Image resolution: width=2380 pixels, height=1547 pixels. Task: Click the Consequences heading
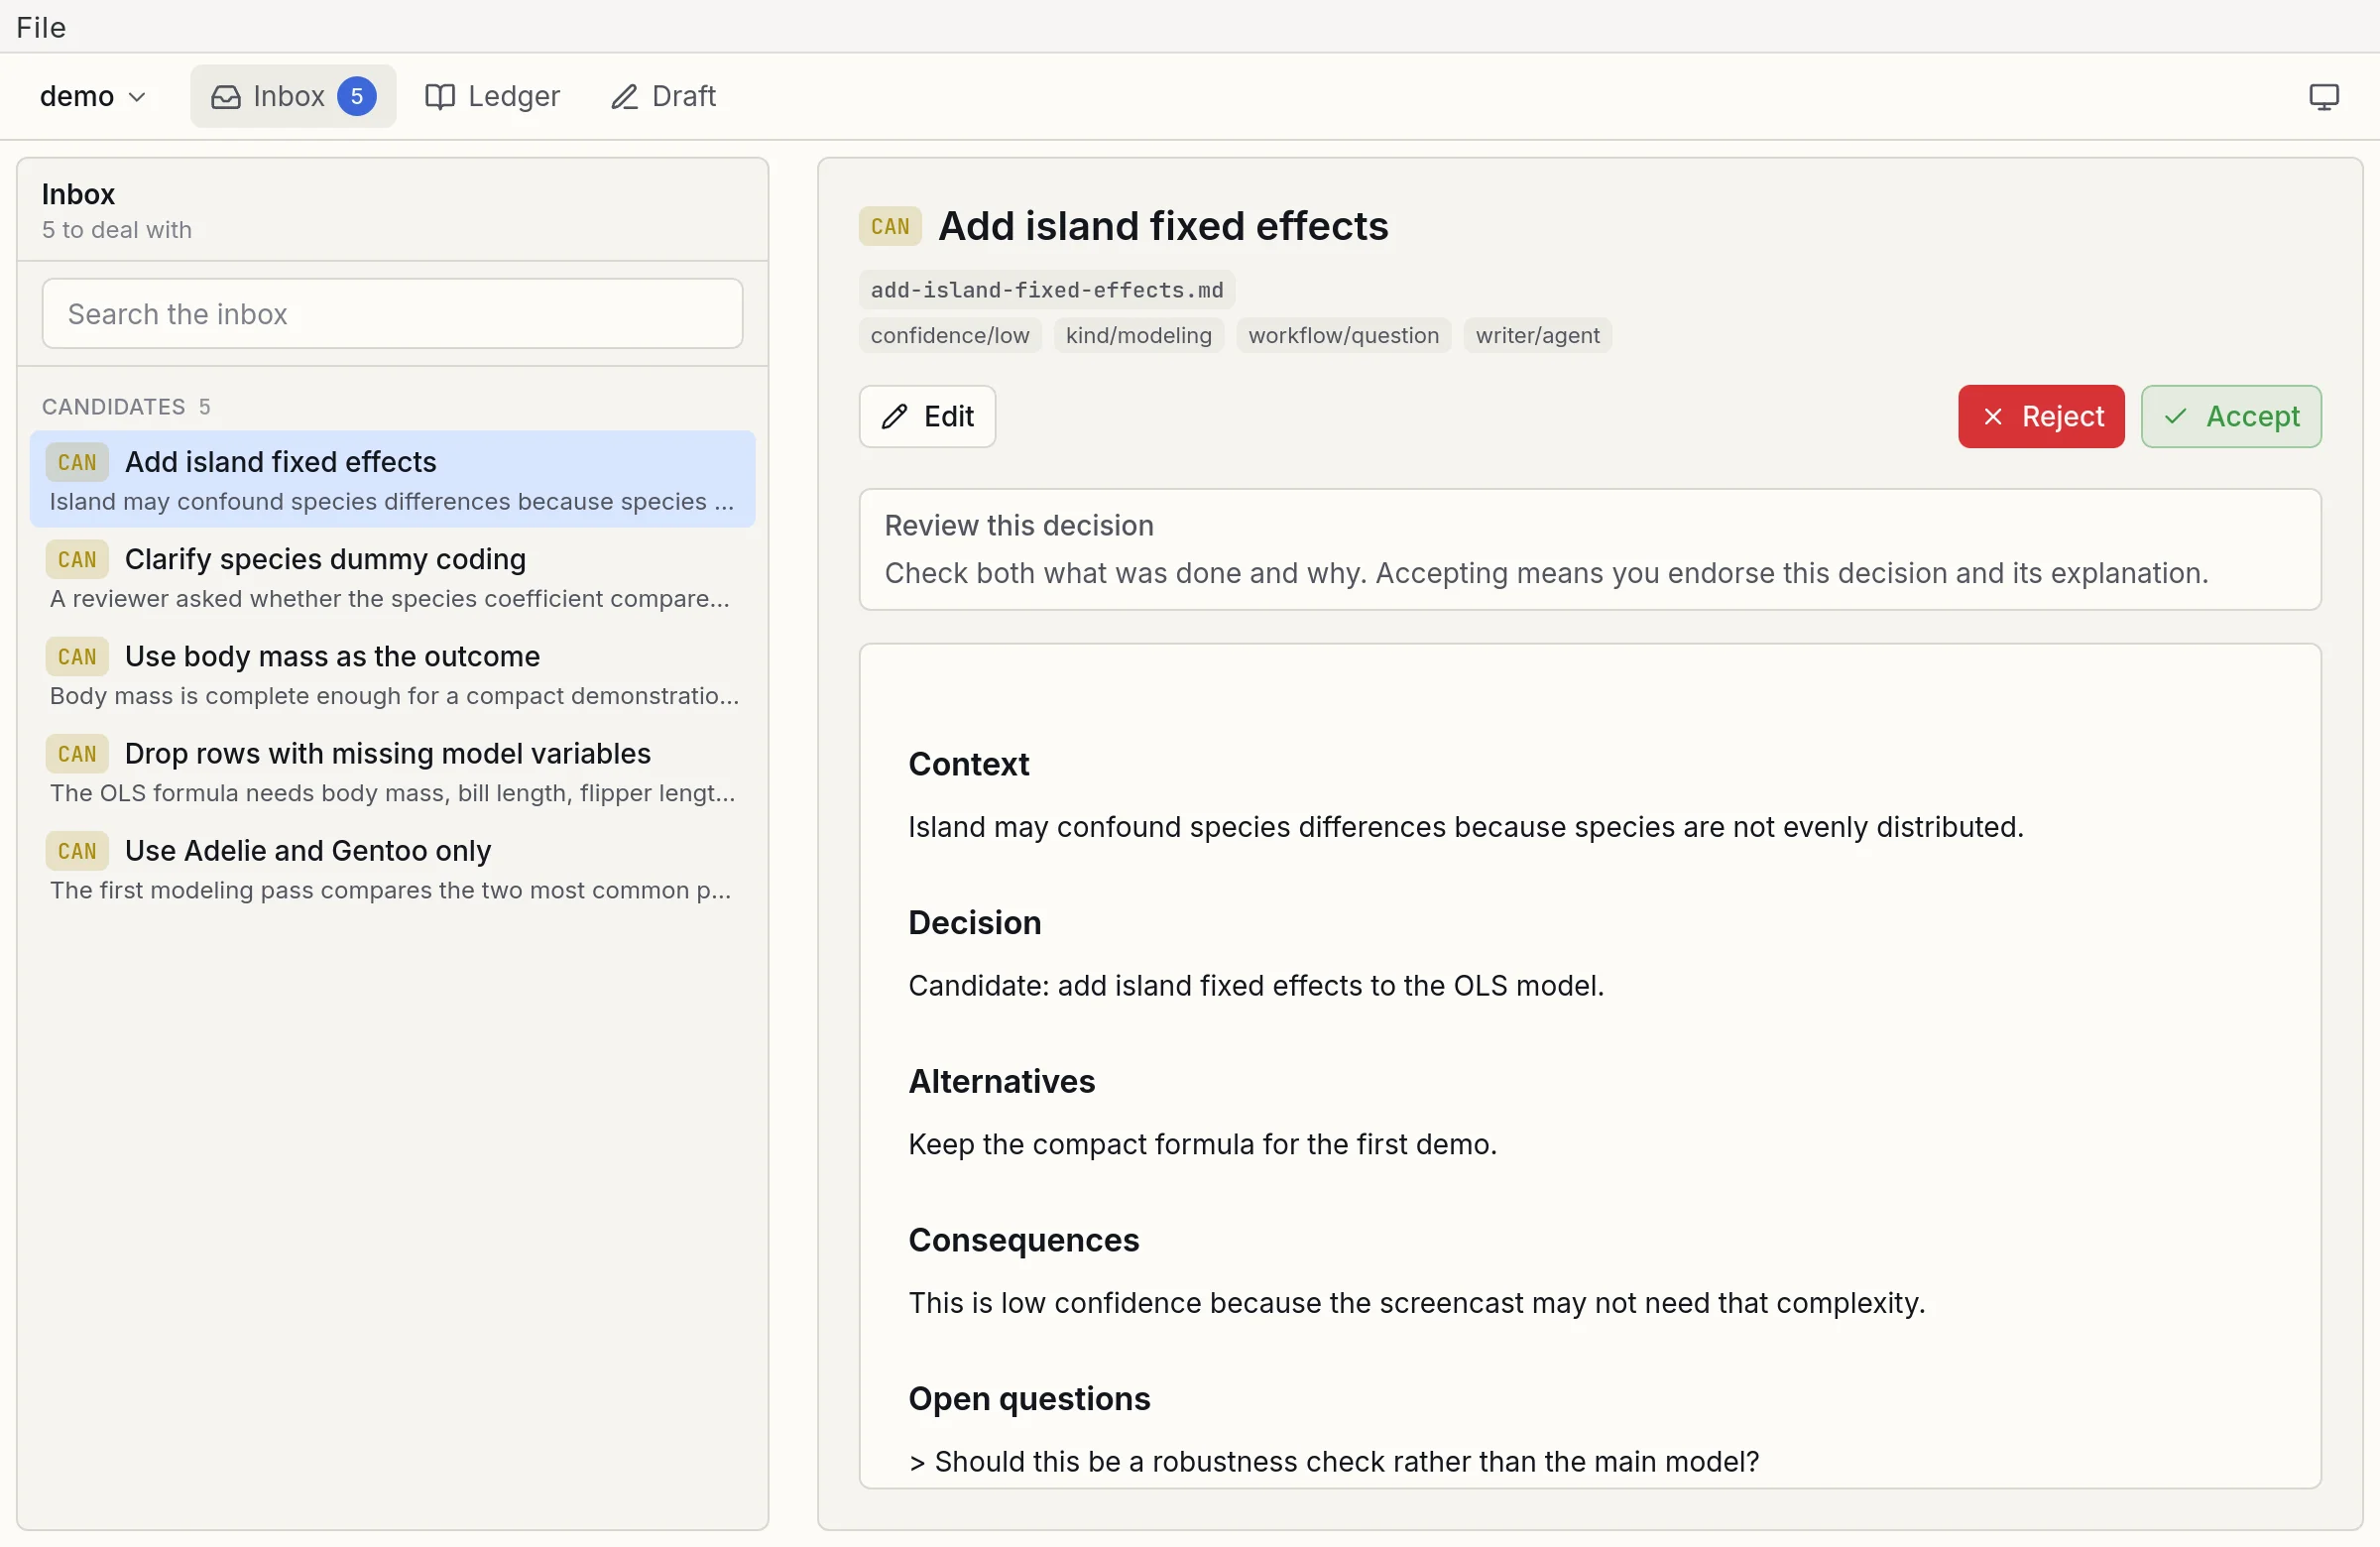(x=1023, y=1240)
